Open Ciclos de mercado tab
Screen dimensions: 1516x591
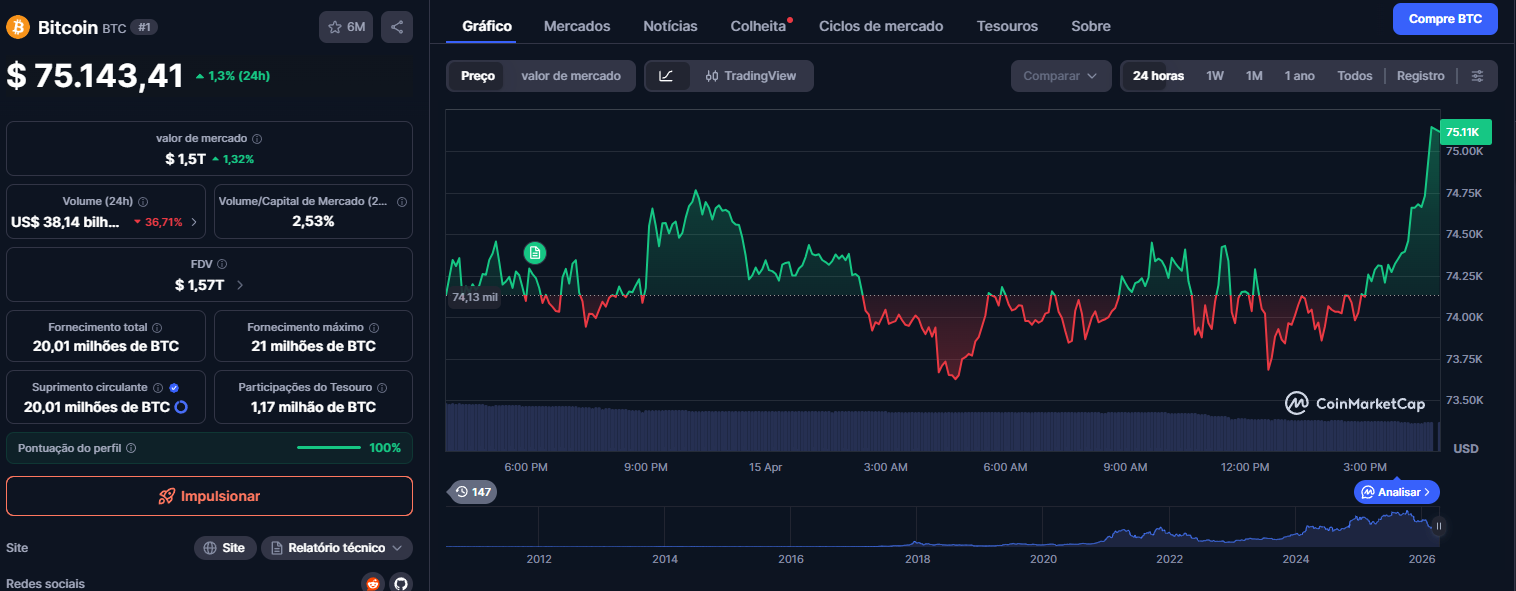coord(881,26)
